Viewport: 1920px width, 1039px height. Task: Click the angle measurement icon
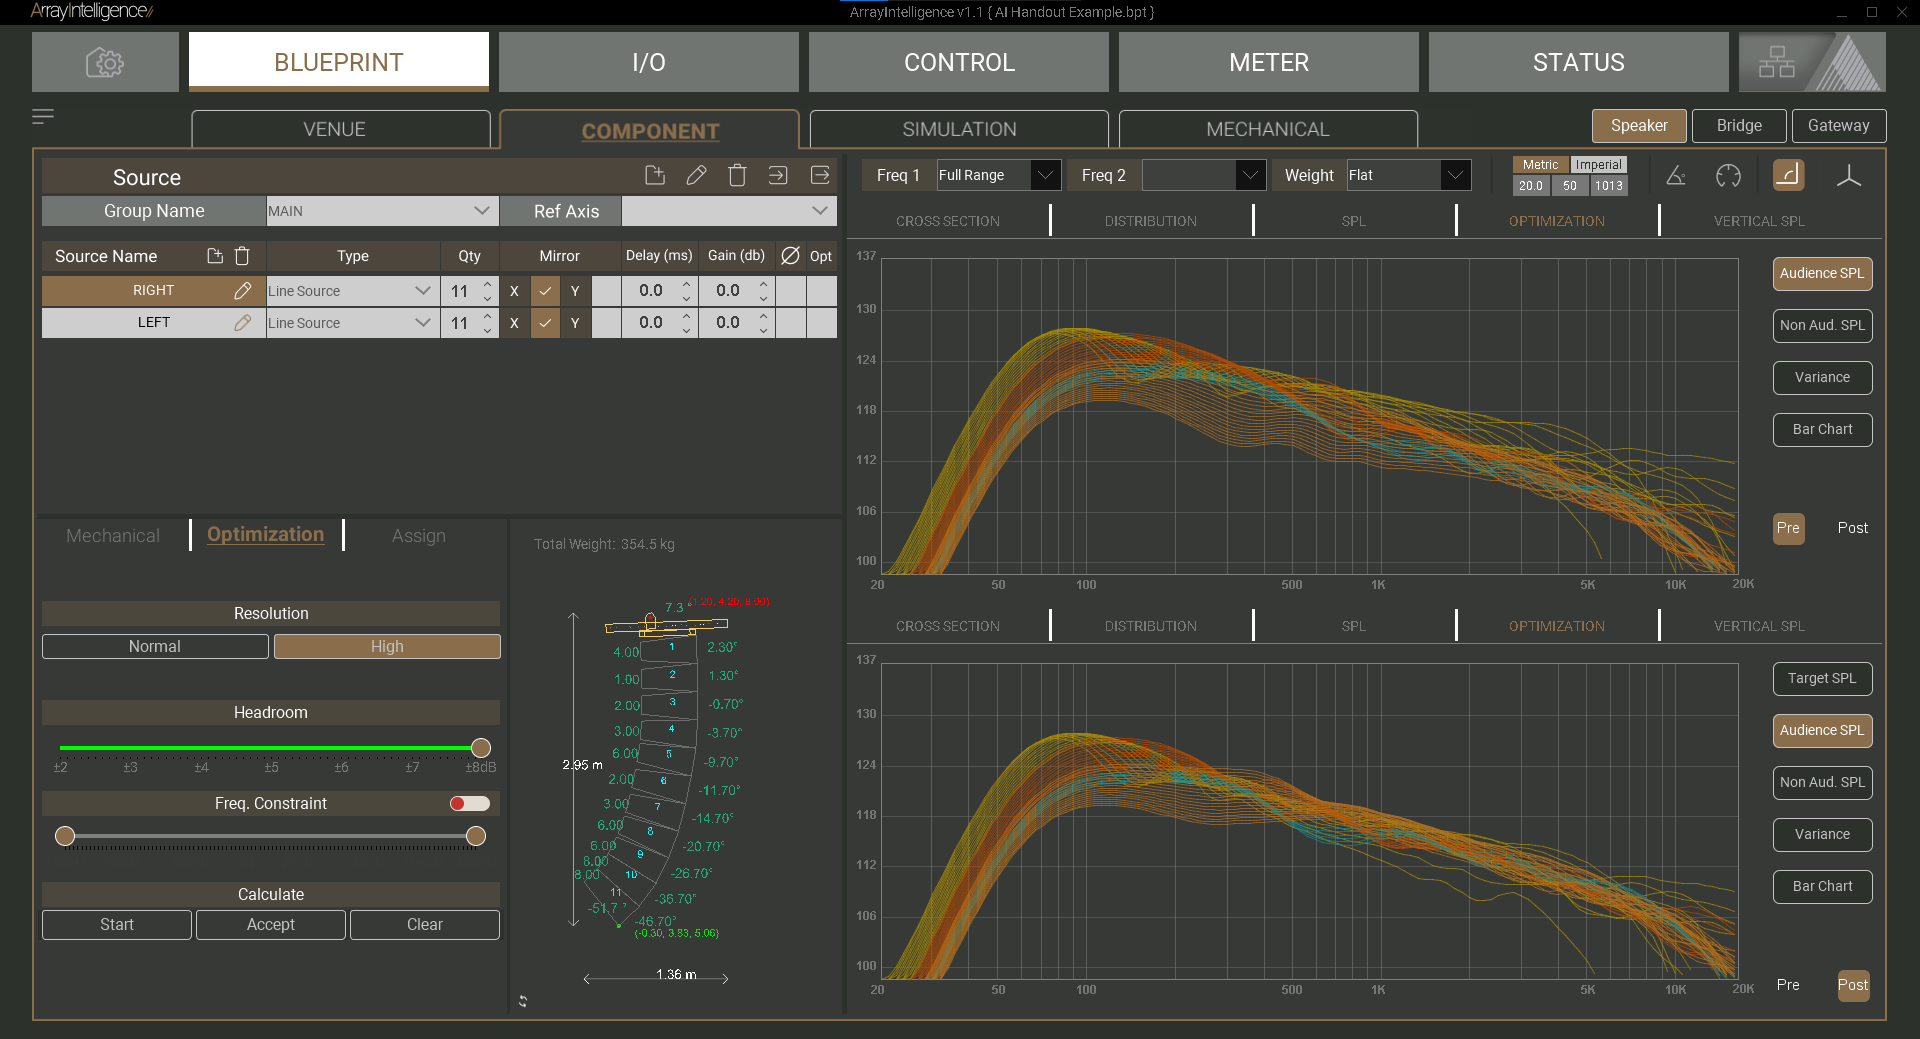click(x=1676, y=176)
